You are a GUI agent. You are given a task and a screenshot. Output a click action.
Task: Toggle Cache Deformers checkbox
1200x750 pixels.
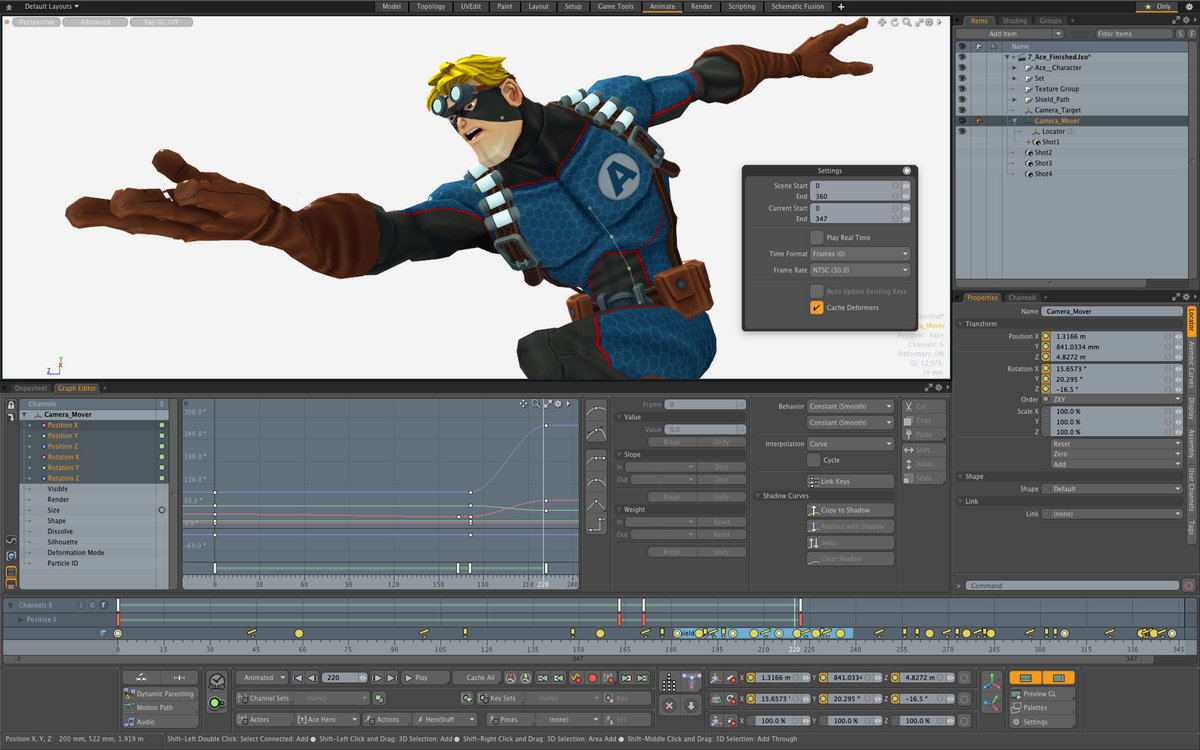point(816,307)
